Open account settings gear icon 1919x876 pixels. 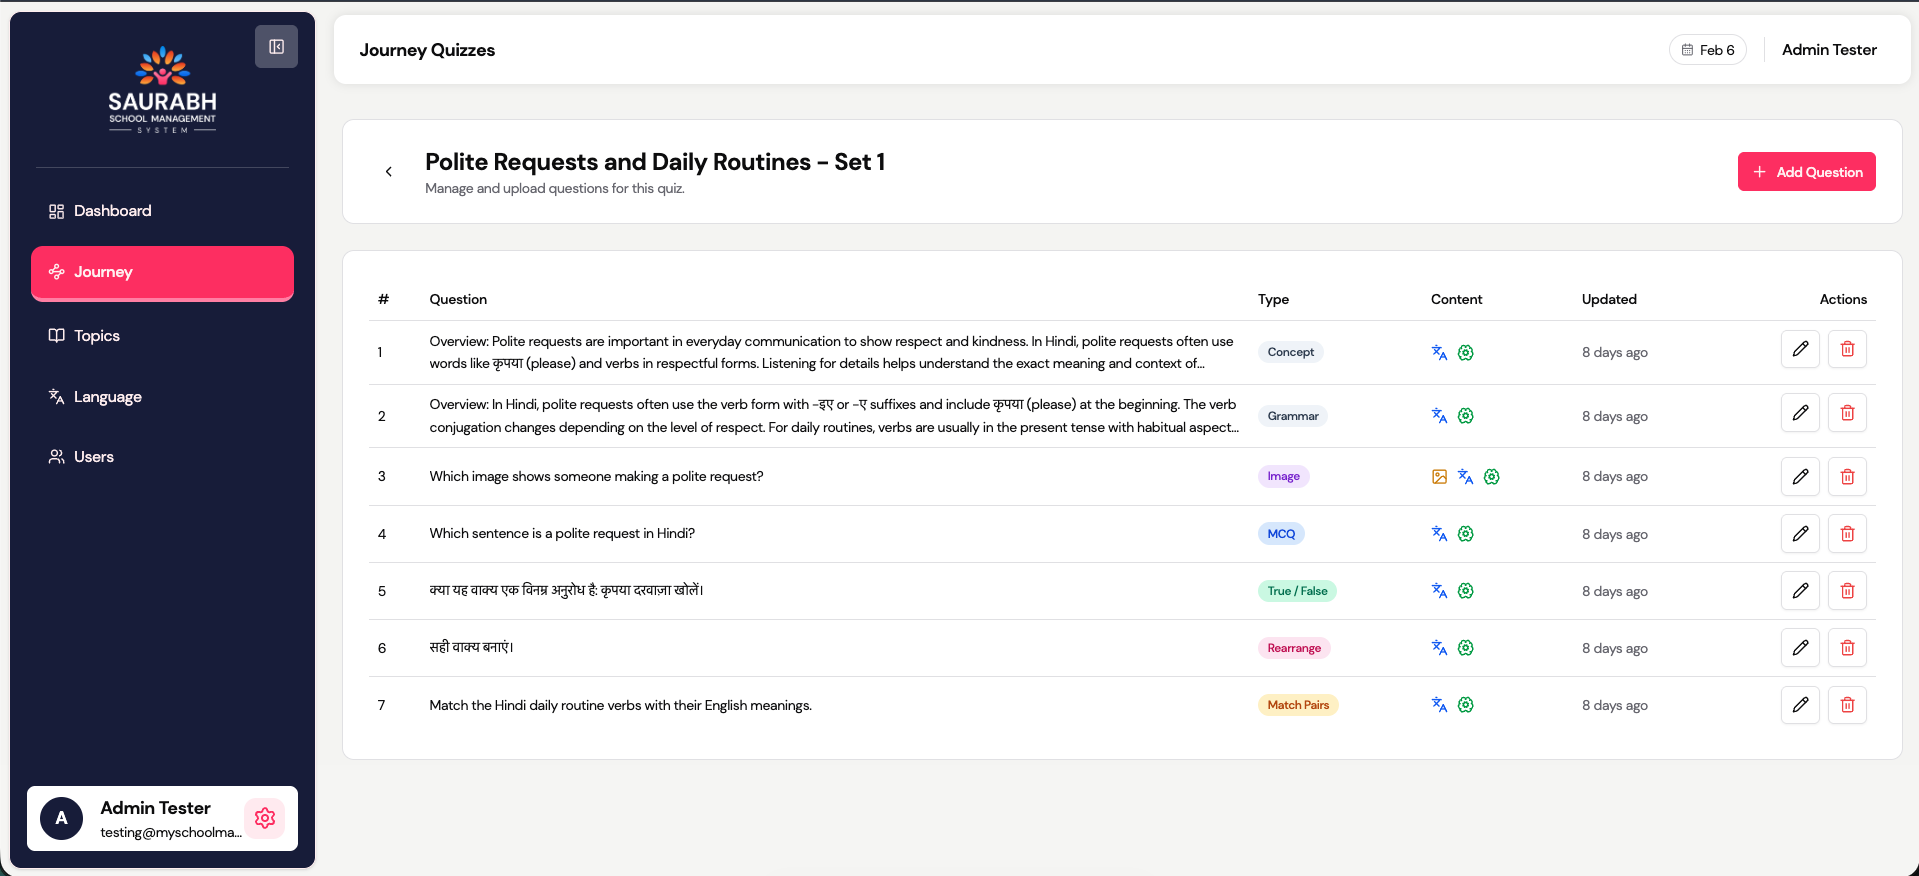tap(265, 818)
